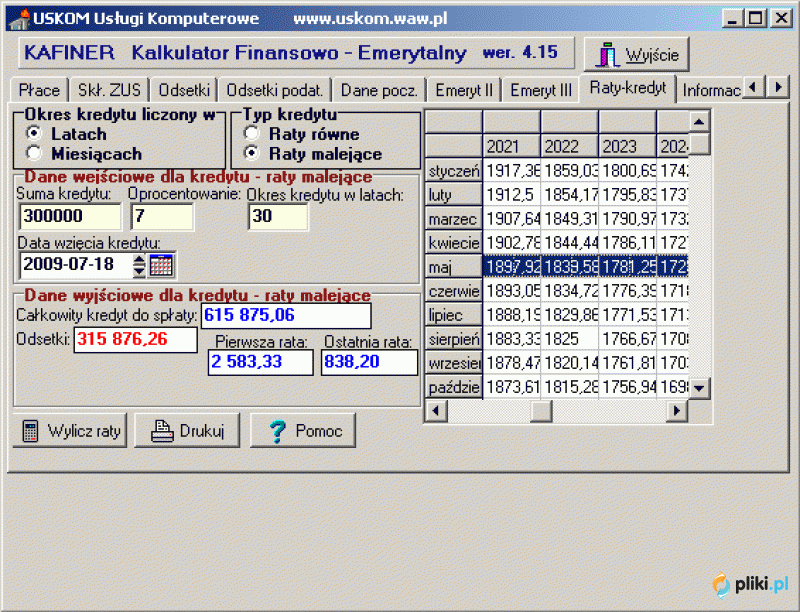800x612 pixels.
Task: Click the Data wzięcia kredytu date field
Action: point(77,265)
